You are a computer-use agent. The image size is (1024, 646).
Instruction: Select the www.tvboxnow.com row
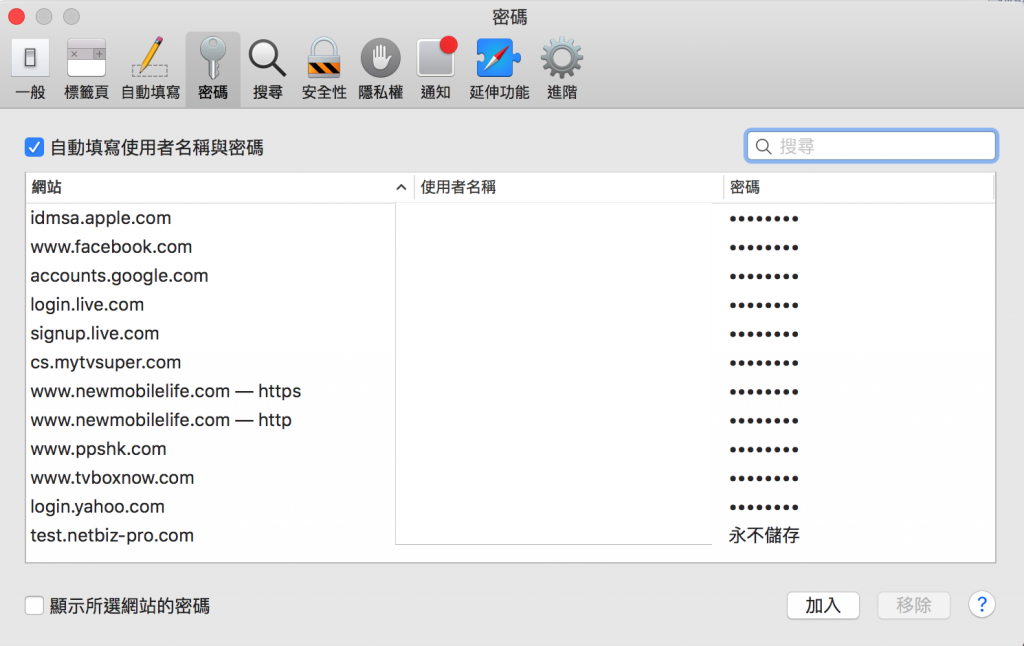[510, 477]
